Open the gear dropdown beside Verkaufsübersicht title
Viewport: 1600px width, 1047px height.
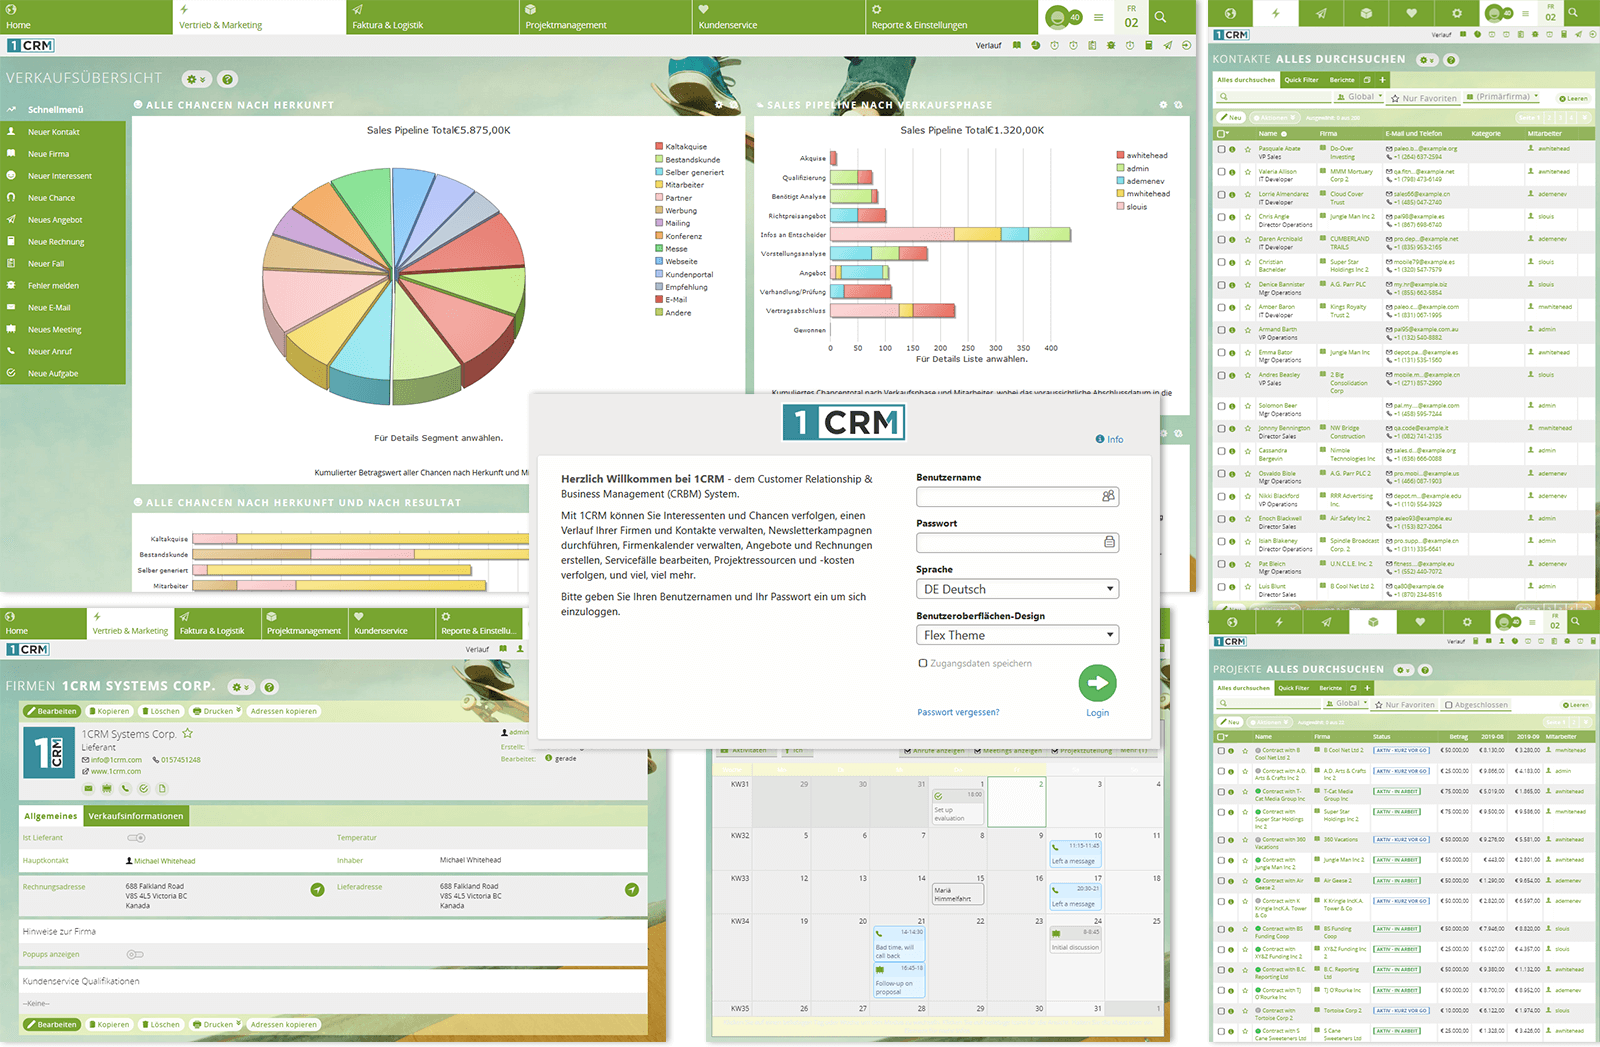(x=196, y=79)
